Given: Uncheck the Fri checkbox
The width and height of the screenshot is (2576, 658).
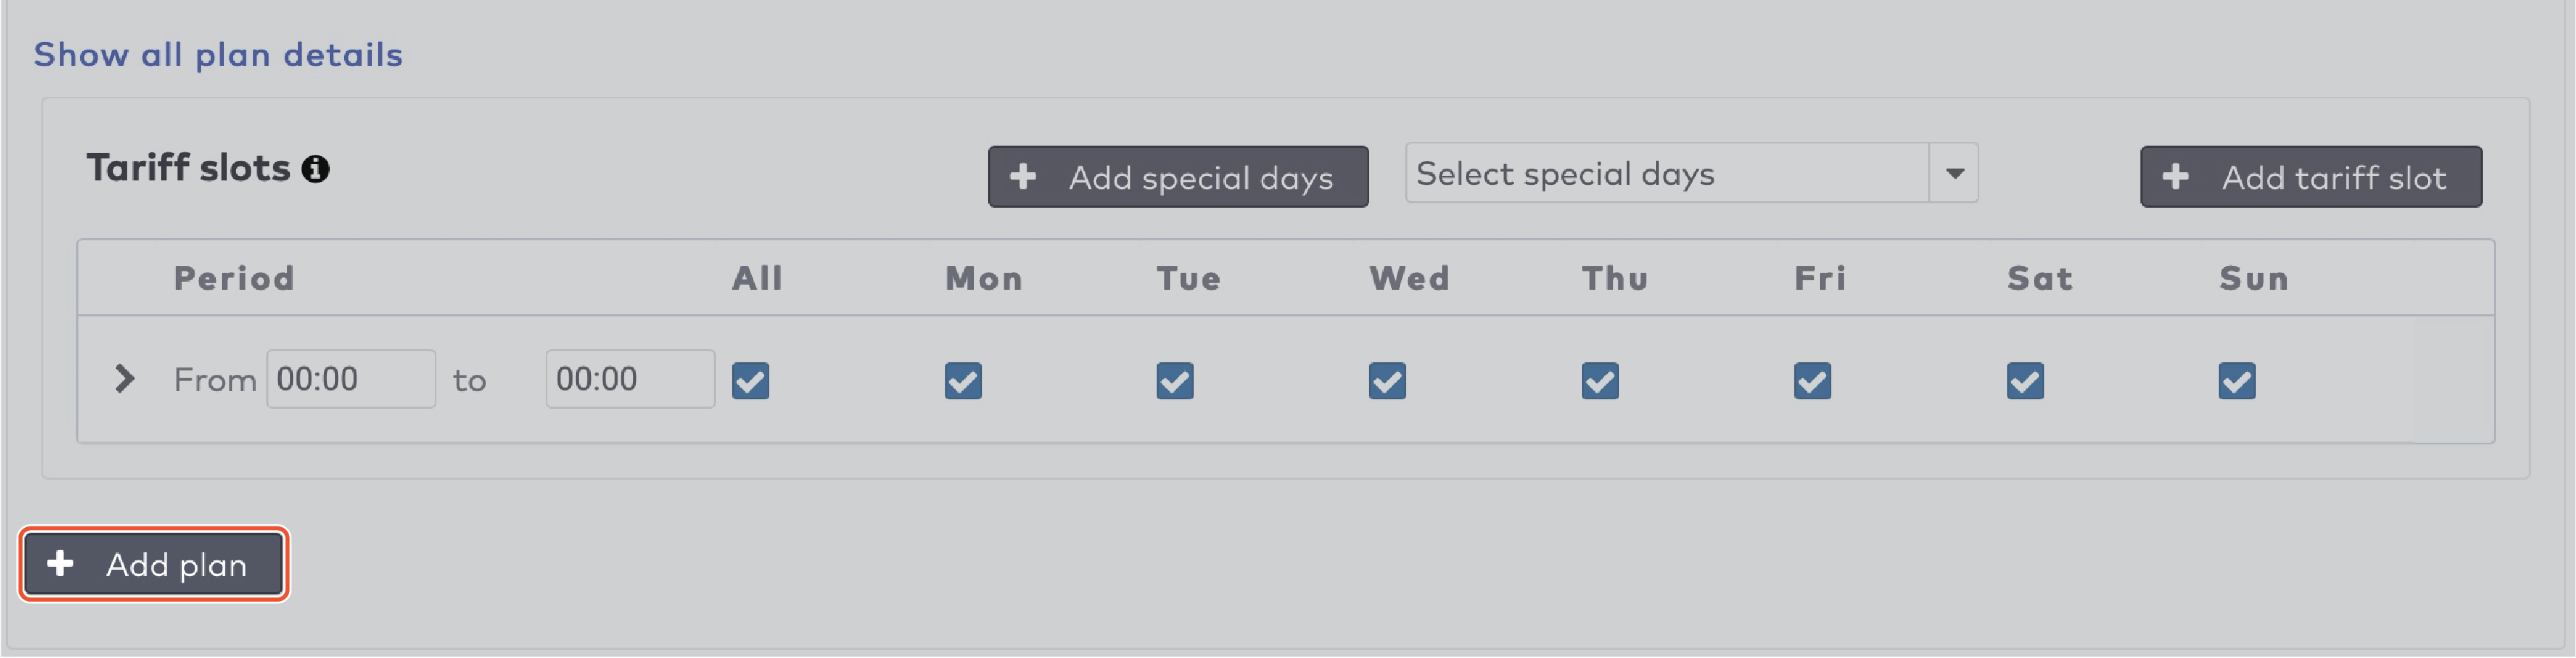Looking at the screenshot, I should click(x=1812, y=381).
